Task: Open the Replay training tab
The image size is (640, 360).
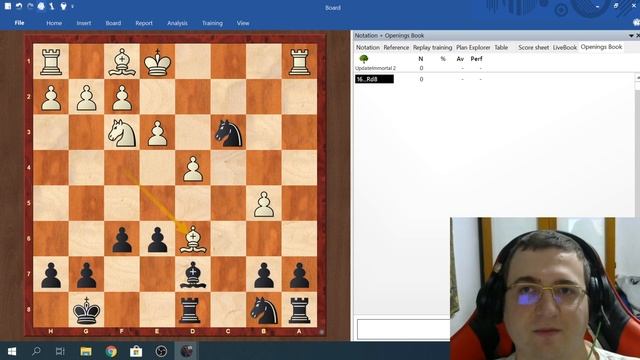Action: coord(432,47)
